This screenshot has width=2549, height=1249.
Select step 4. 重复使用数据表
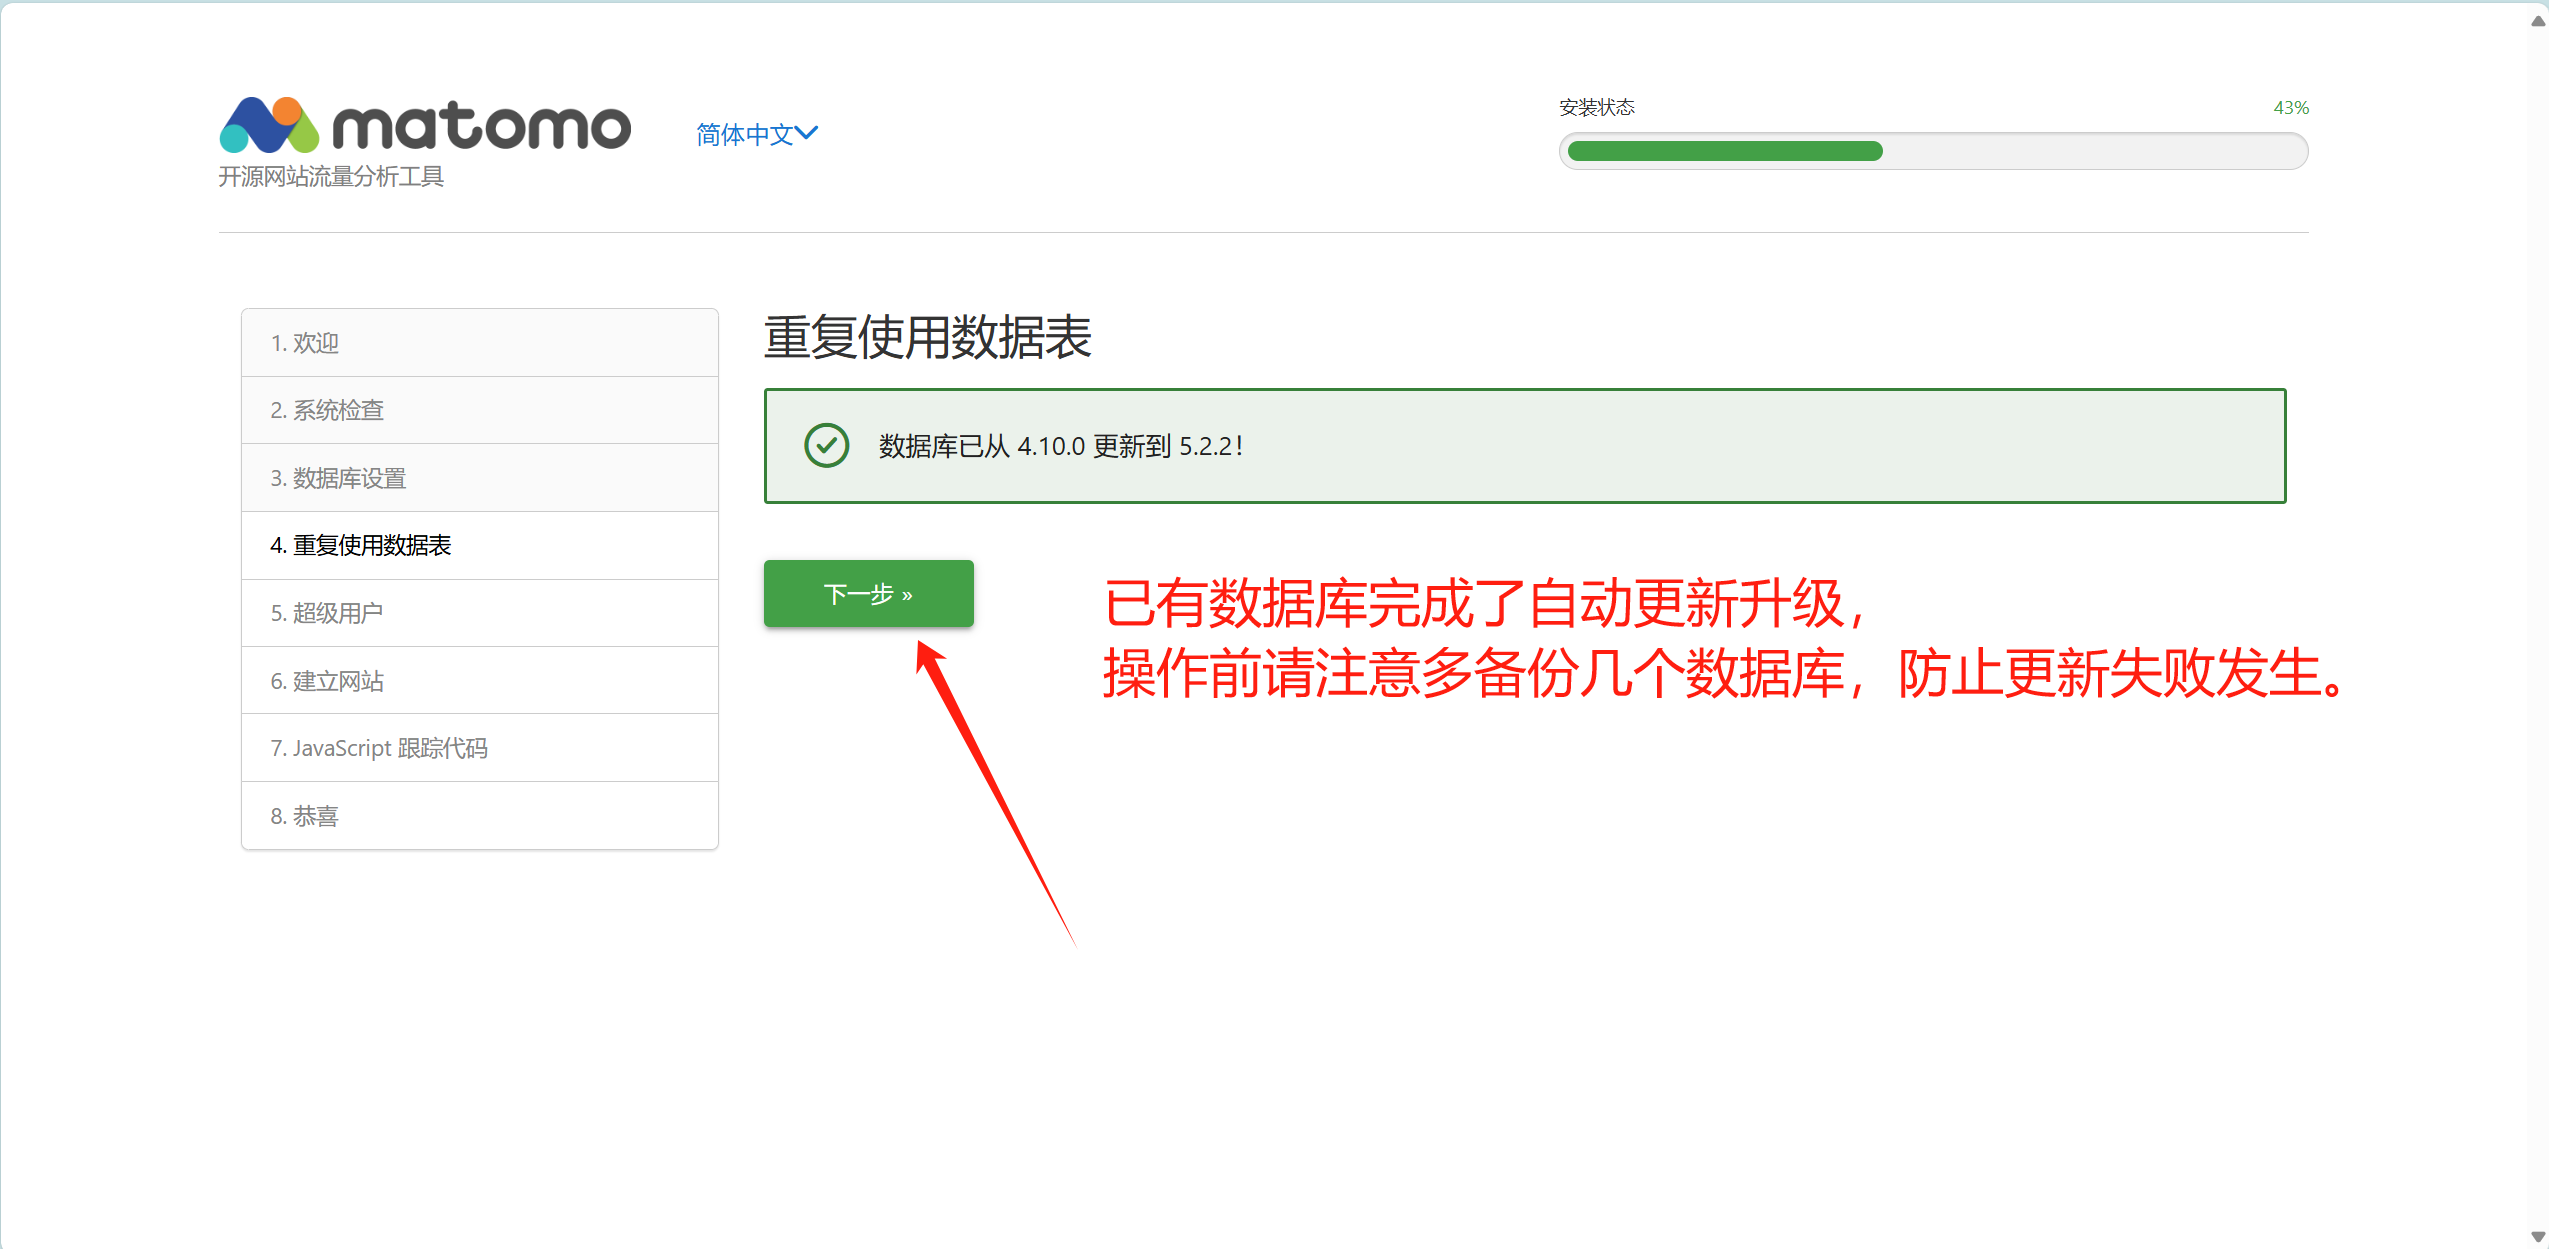click(x=361, y=545)
